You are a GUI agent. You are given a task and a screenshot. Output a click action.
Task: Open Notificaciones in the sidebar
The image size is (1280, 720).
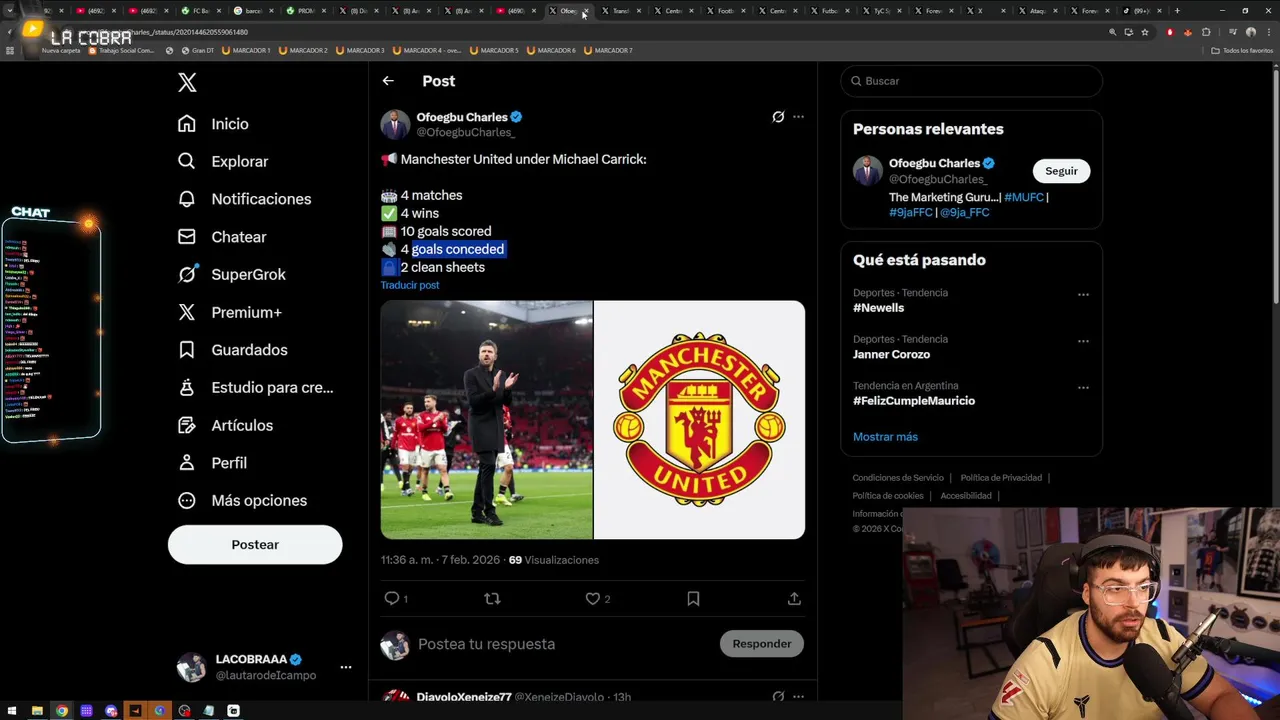244,199
